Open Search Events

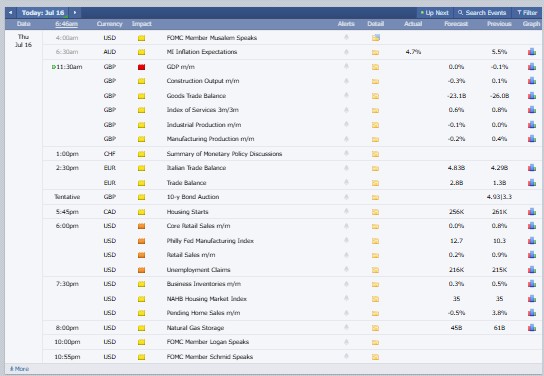[x=482, y=13]
